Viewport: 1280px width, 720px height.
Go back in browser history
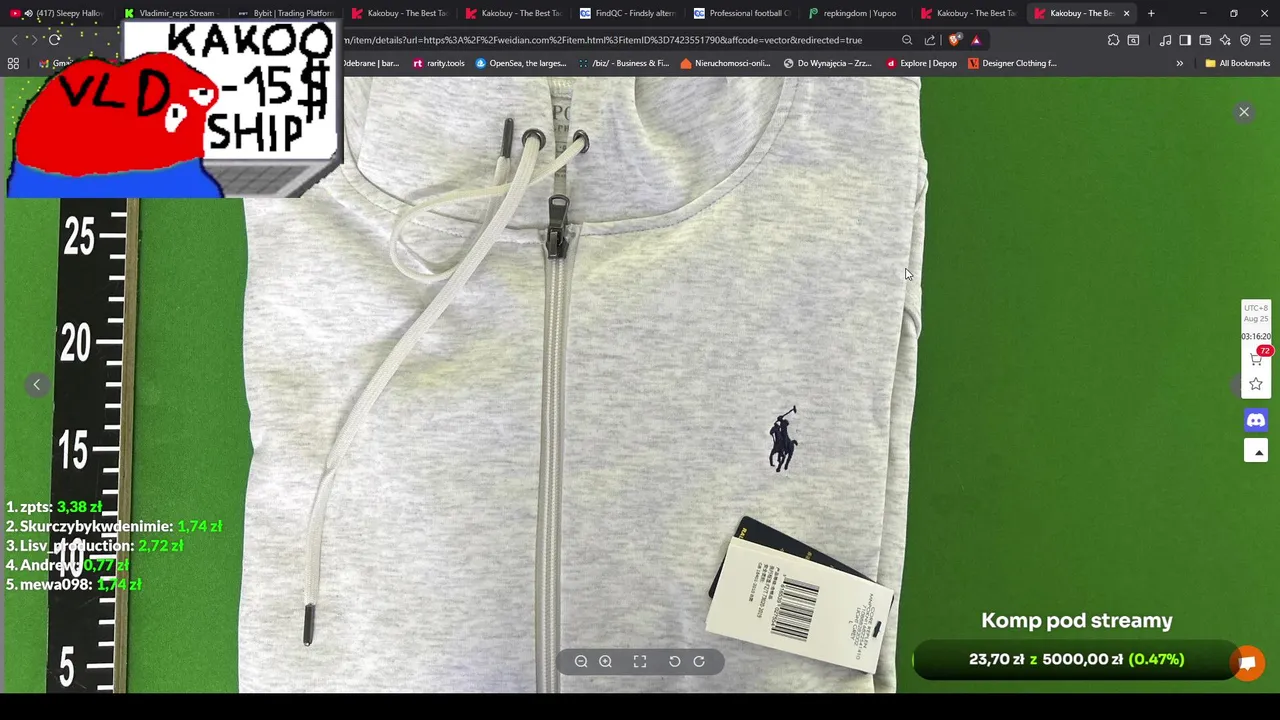pos(14,40)
